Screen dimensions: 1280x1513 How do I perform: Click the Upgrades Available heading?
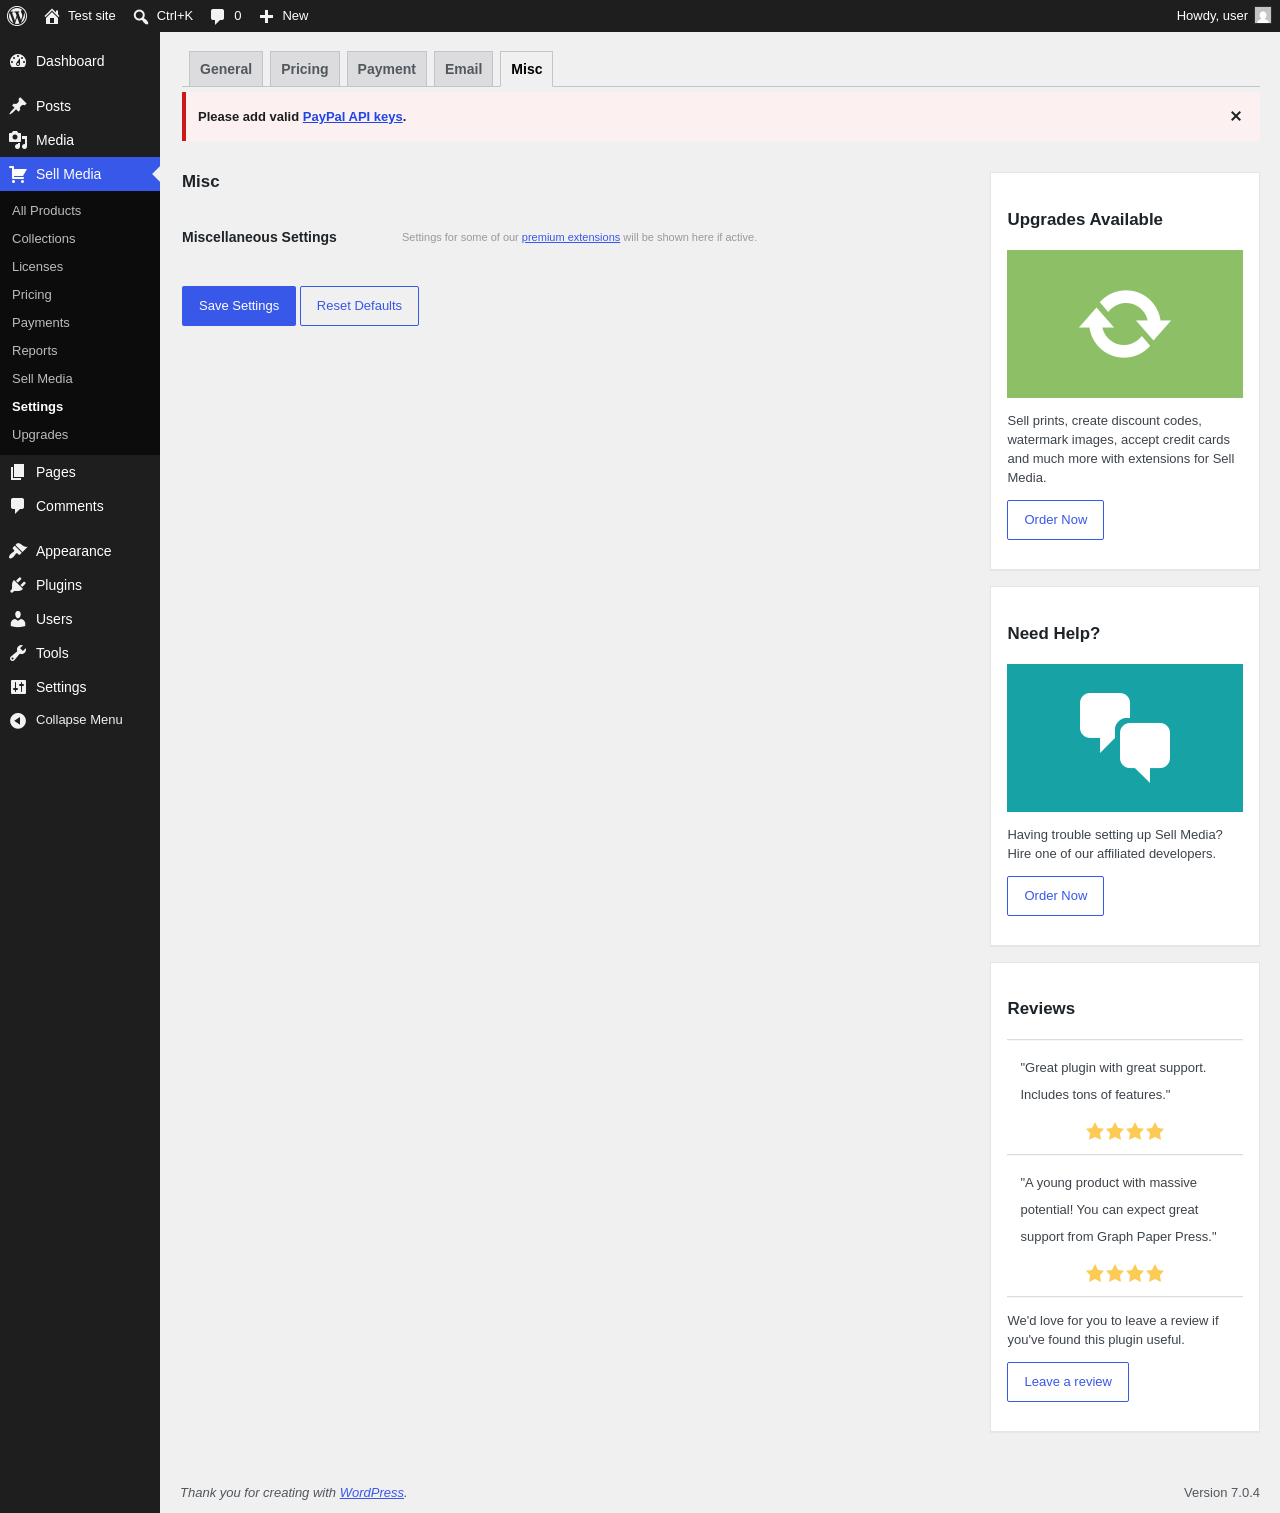pyautogui.click(x=1085, y=220)
